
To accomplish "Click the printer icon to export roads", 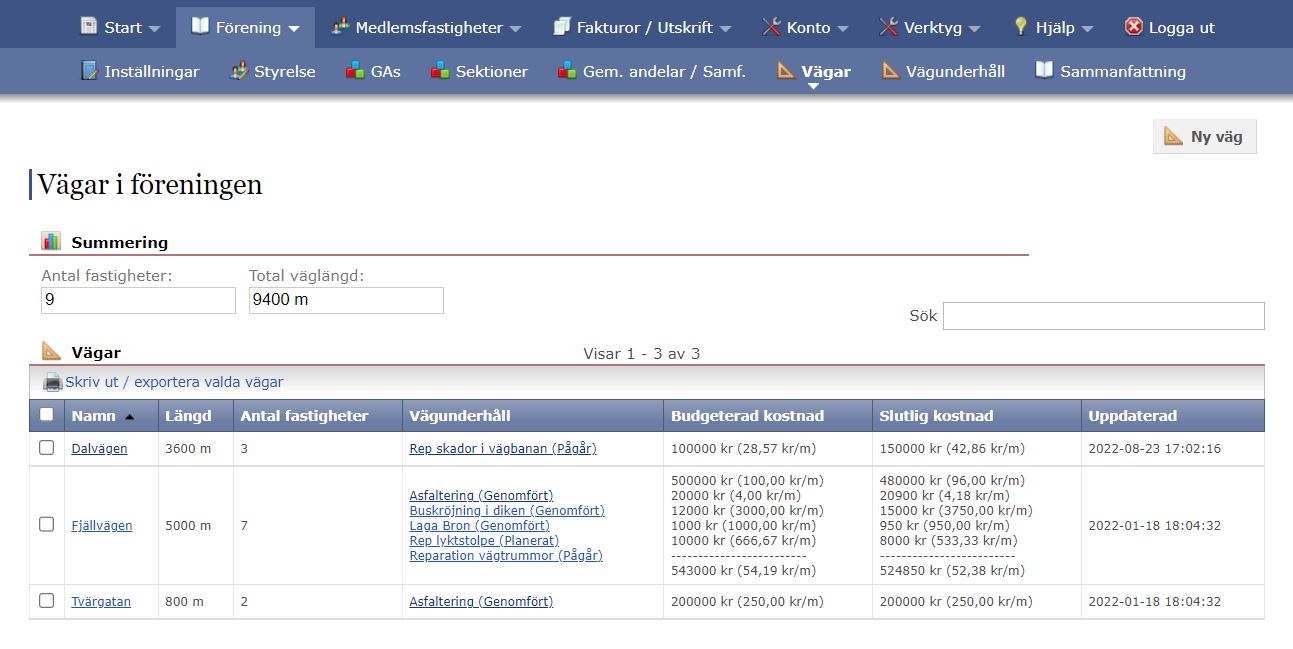I will 52,382.
